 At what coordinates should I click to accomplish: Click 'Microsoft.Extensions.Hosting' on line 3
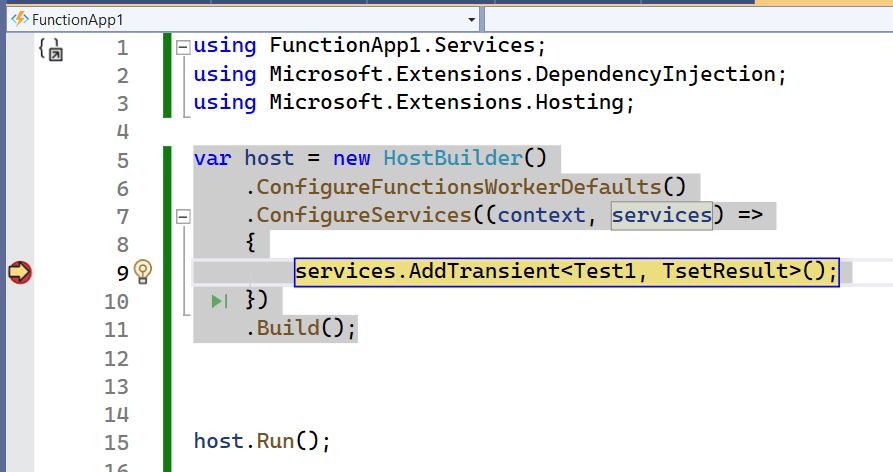click(x=446, y=102)
